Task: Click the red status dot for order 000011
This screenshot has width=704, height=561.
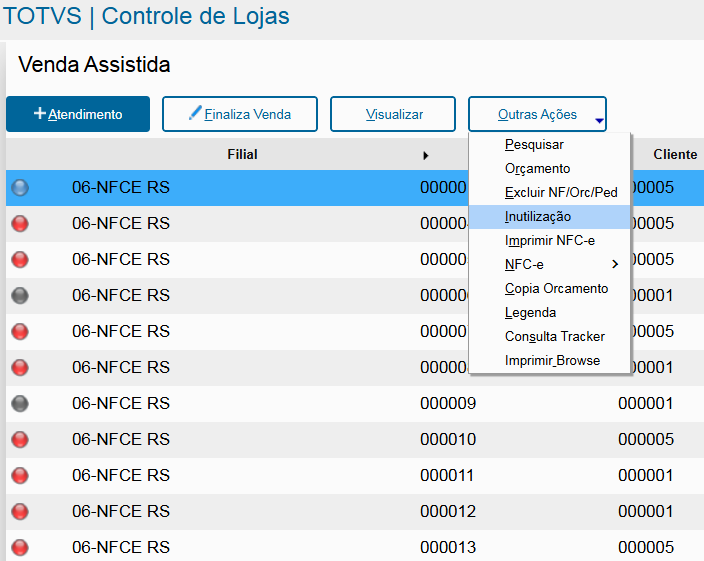Action: 20,476
